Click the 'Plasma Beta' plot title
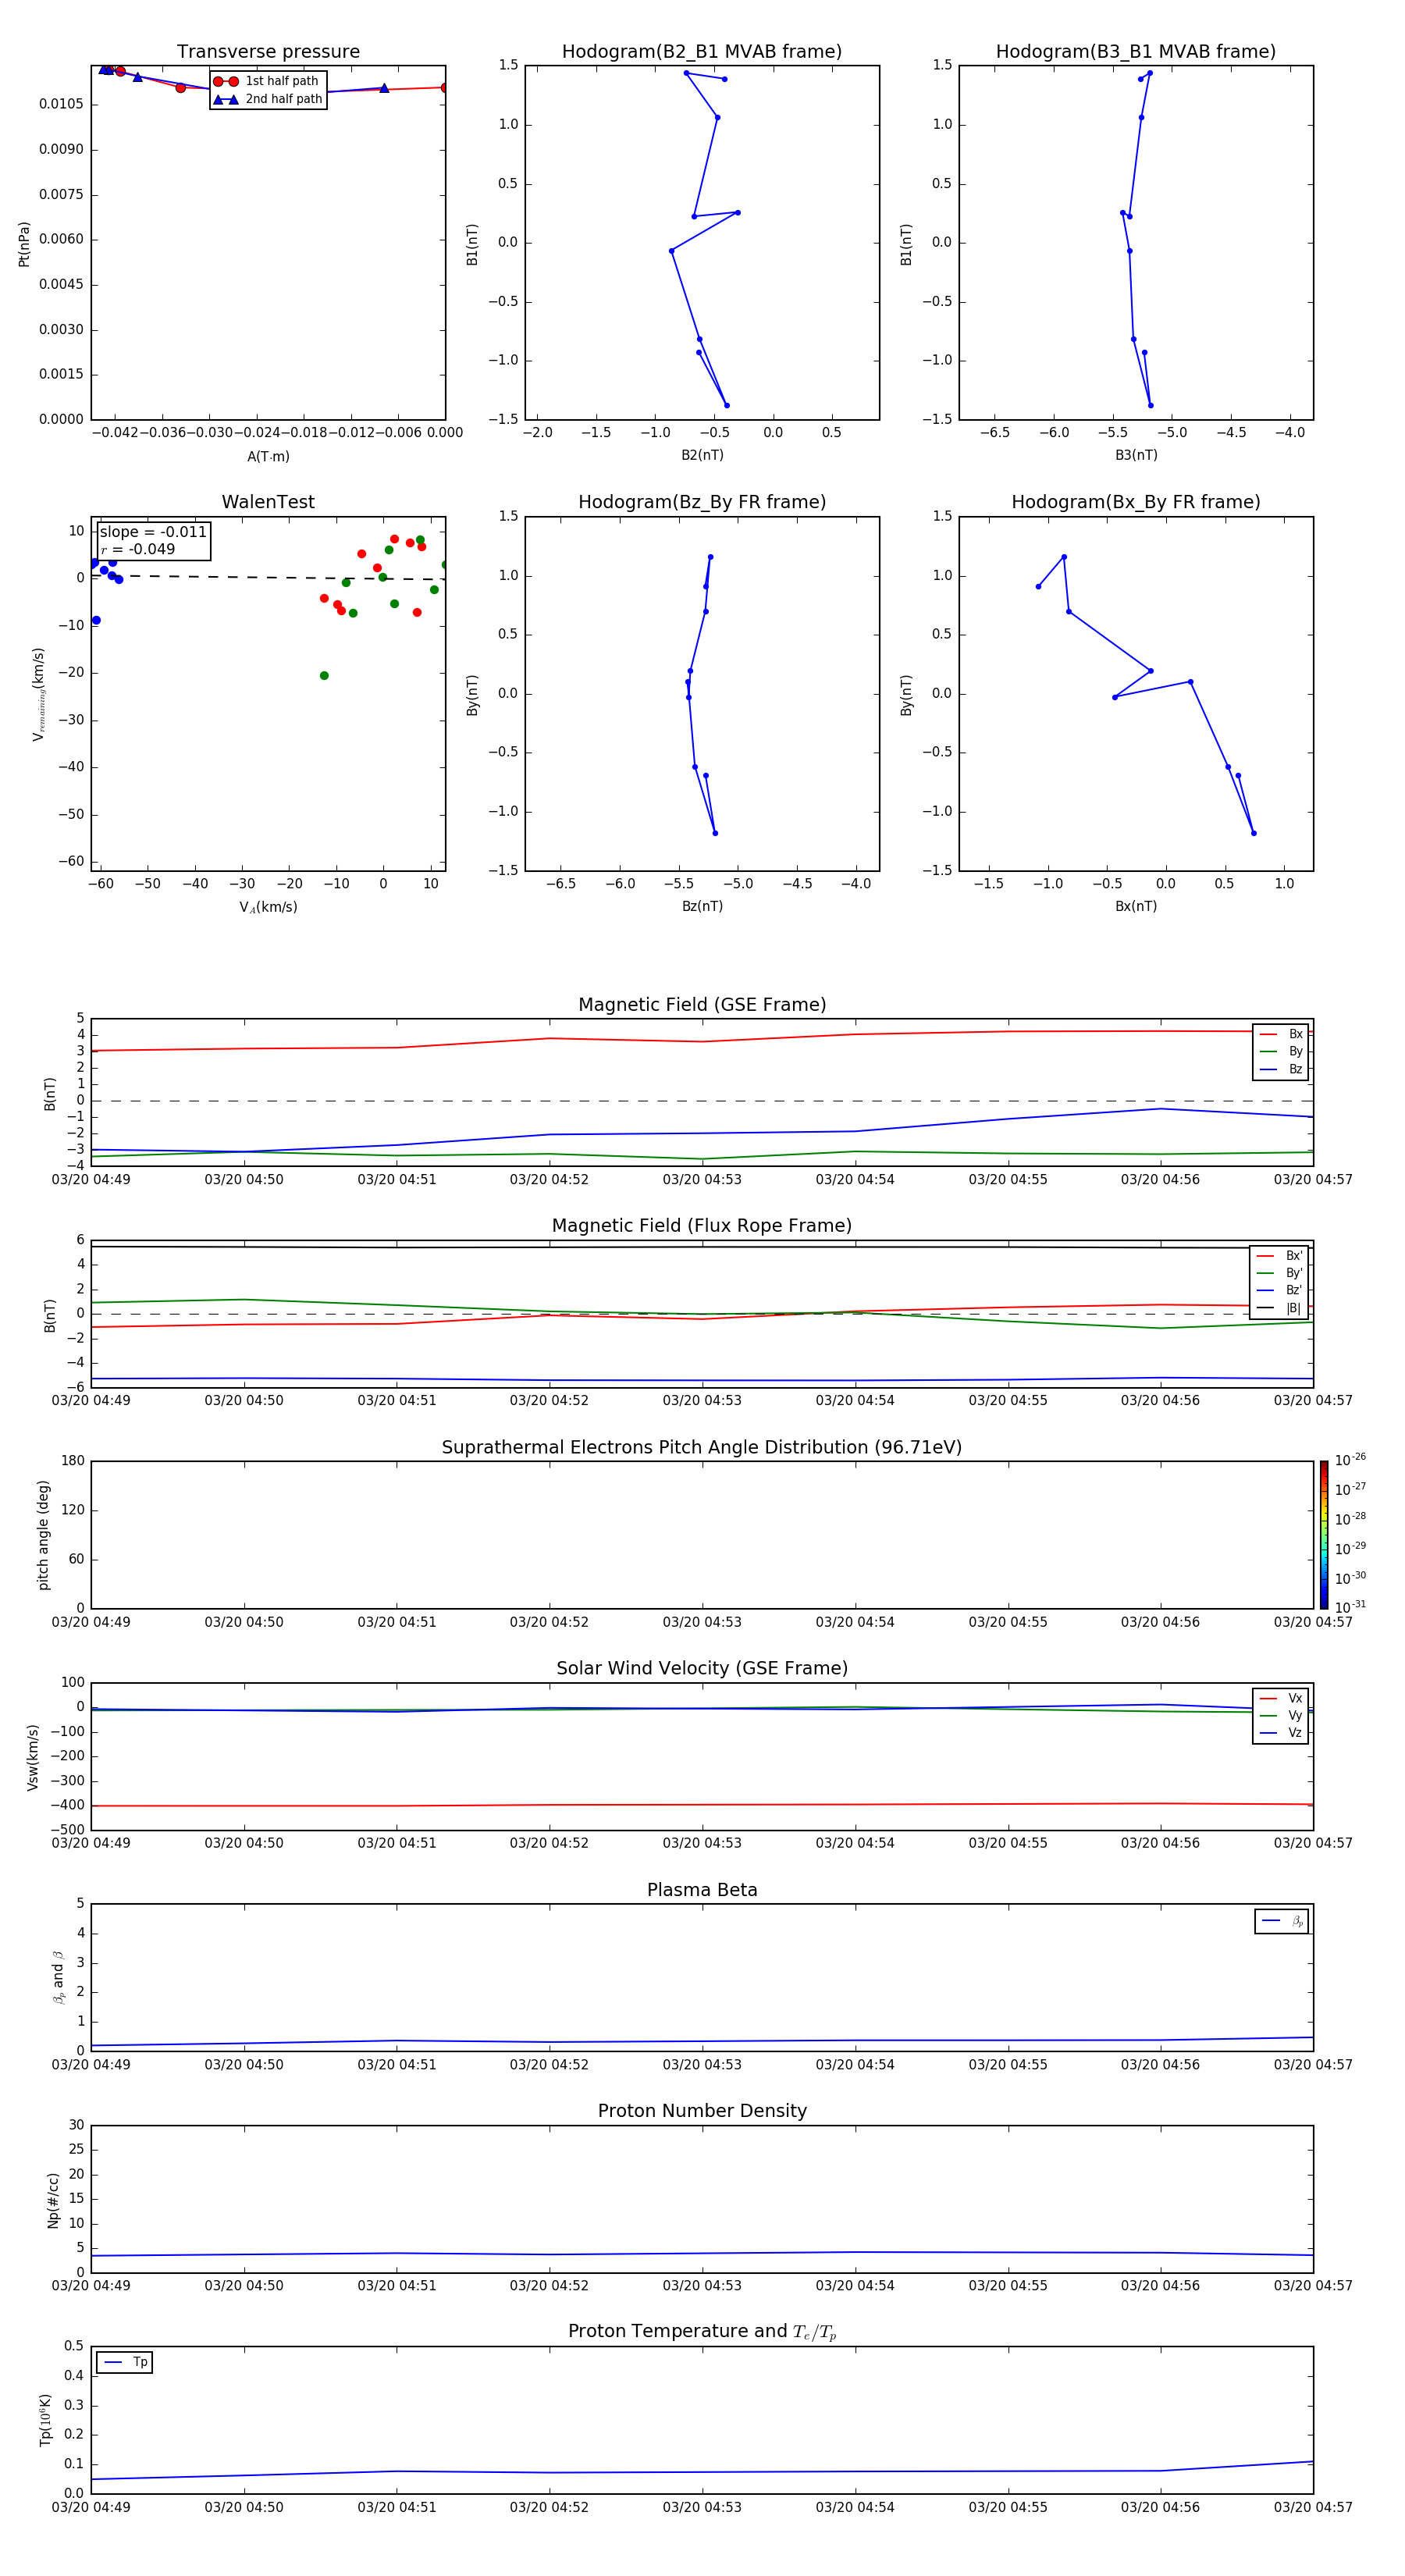Viewport: 1405px width, 2576px height. coord(702,1890)
